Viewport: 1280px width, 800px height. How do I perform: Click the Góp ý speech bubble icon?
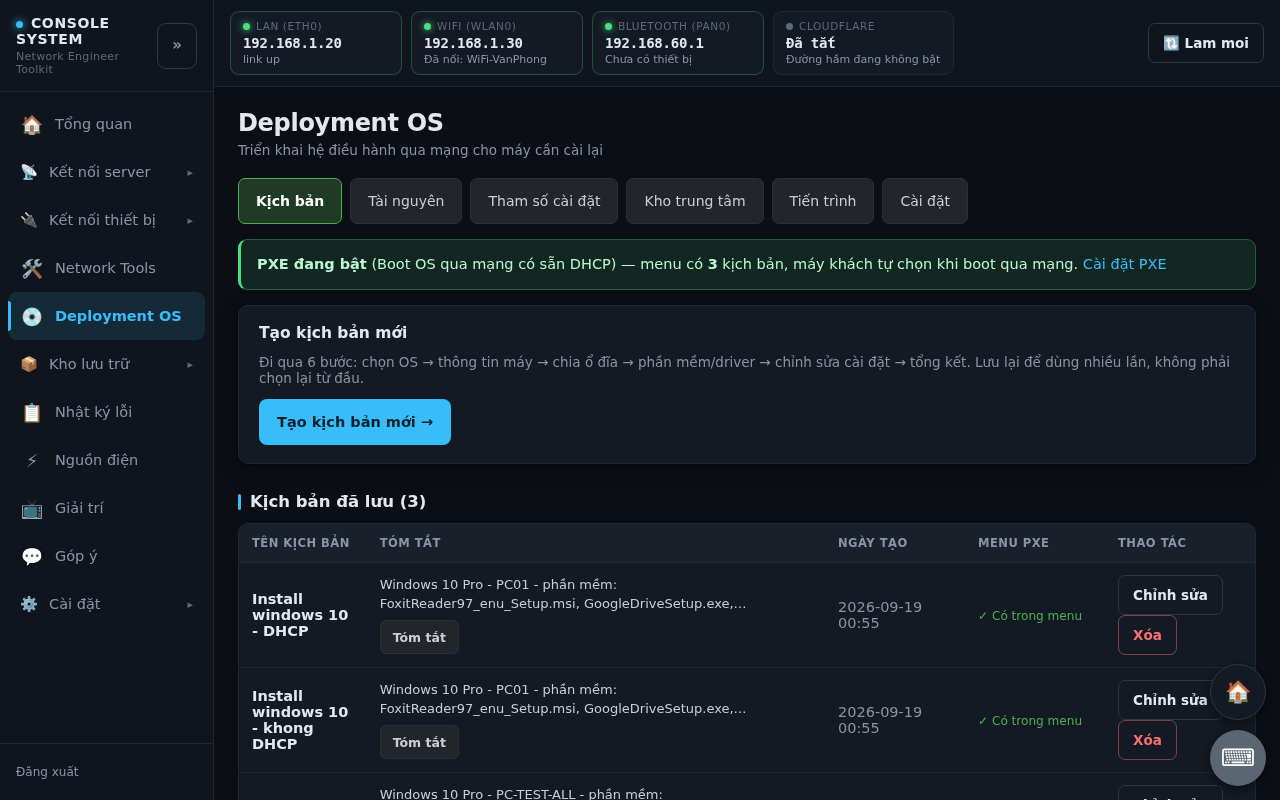pos(32,557)
